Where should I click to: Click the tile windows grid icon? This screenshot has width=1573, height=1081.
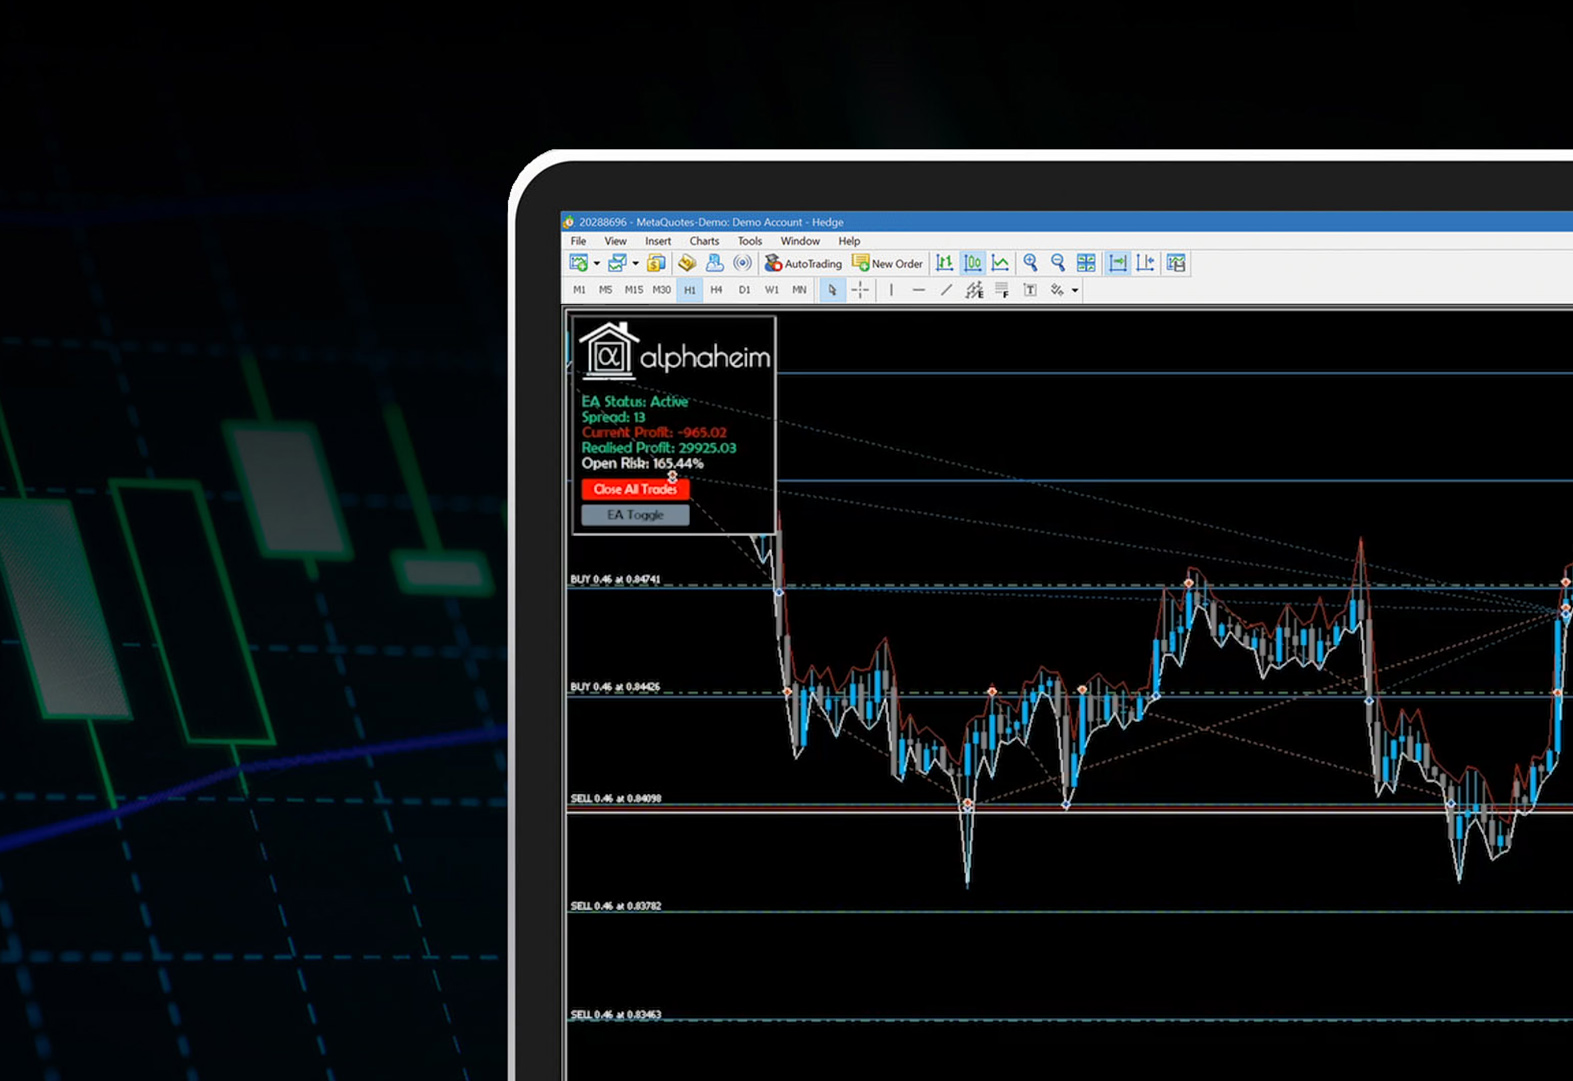pyautogui.click(x=1086, y=263)
